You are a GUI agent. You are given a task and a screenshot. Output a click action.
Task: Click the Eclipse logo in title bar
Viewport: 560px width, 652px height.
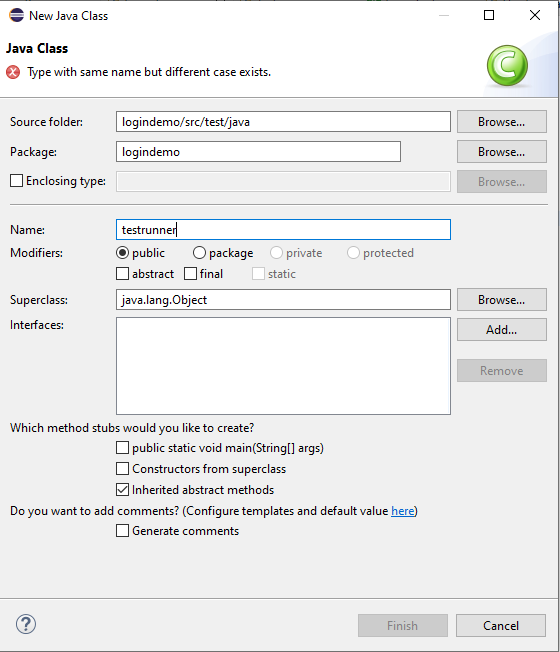pos(17,15)
